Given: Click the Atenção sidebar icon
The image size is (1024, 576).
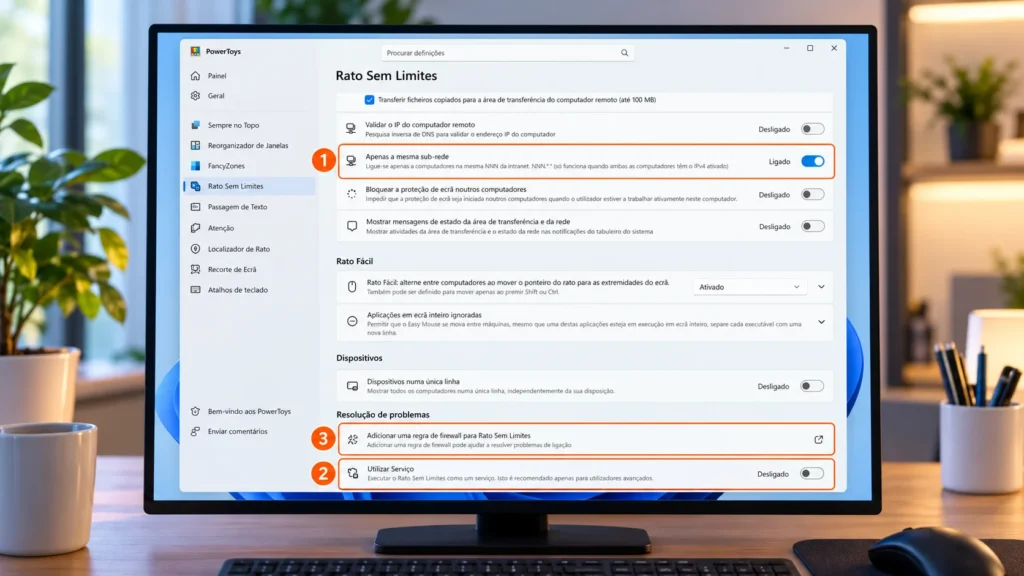Looking at the screenshot, I should point(195,228).
